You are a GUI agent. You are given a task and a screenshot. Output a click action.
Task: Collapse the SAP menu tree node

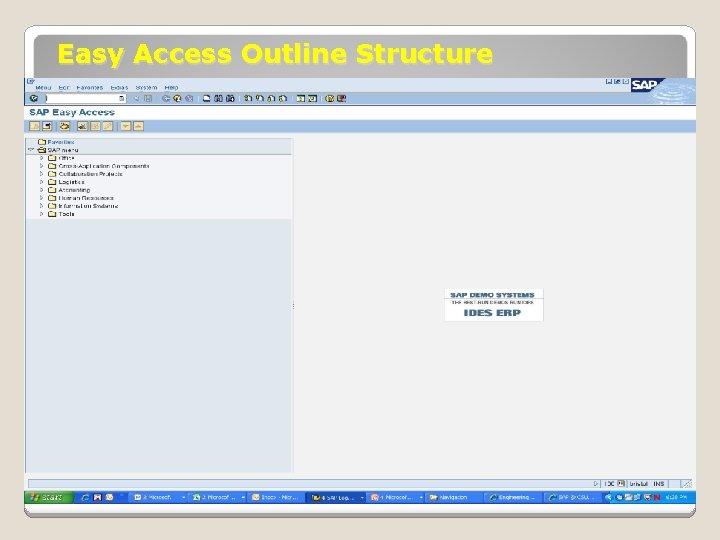coord(31,150)
